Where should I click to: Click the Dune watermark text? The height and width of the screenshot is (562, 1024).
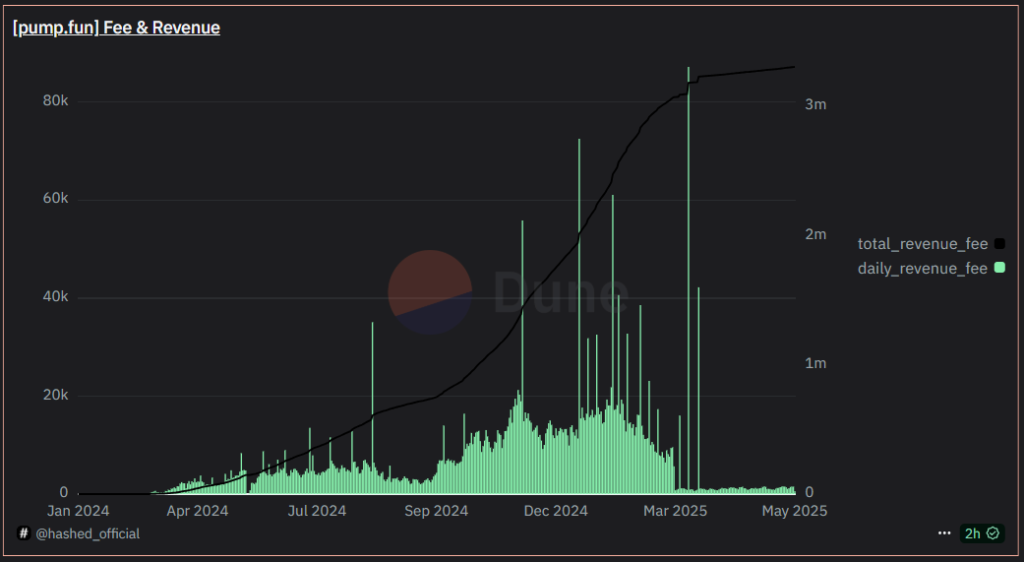pos(560,292)
